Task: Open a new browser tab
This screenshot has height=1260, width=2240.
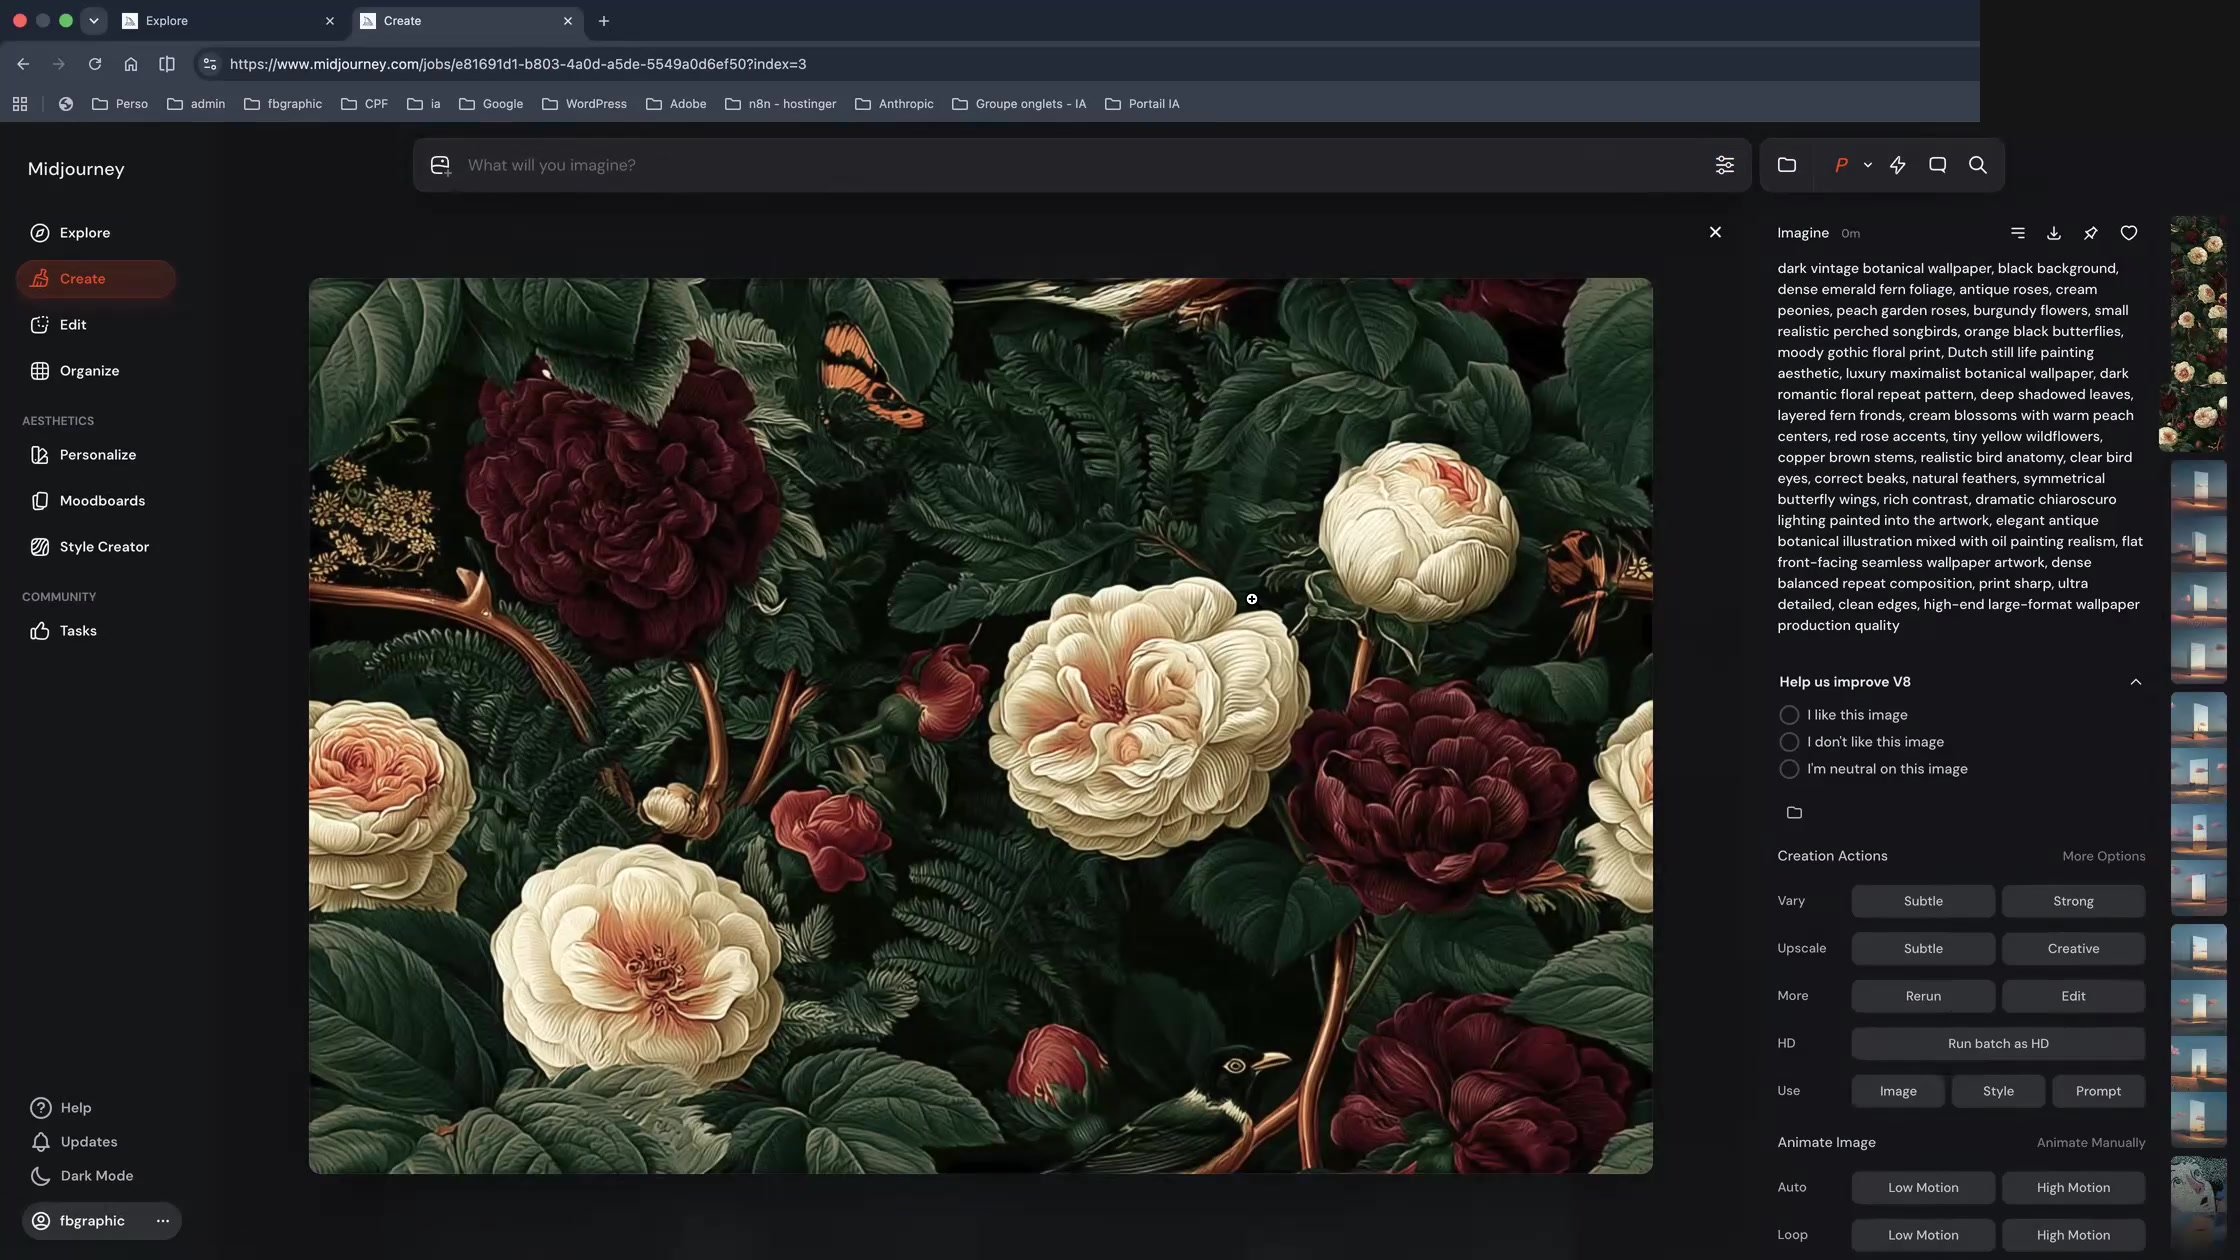Action: pyautogui.click(x=603, y=21)
